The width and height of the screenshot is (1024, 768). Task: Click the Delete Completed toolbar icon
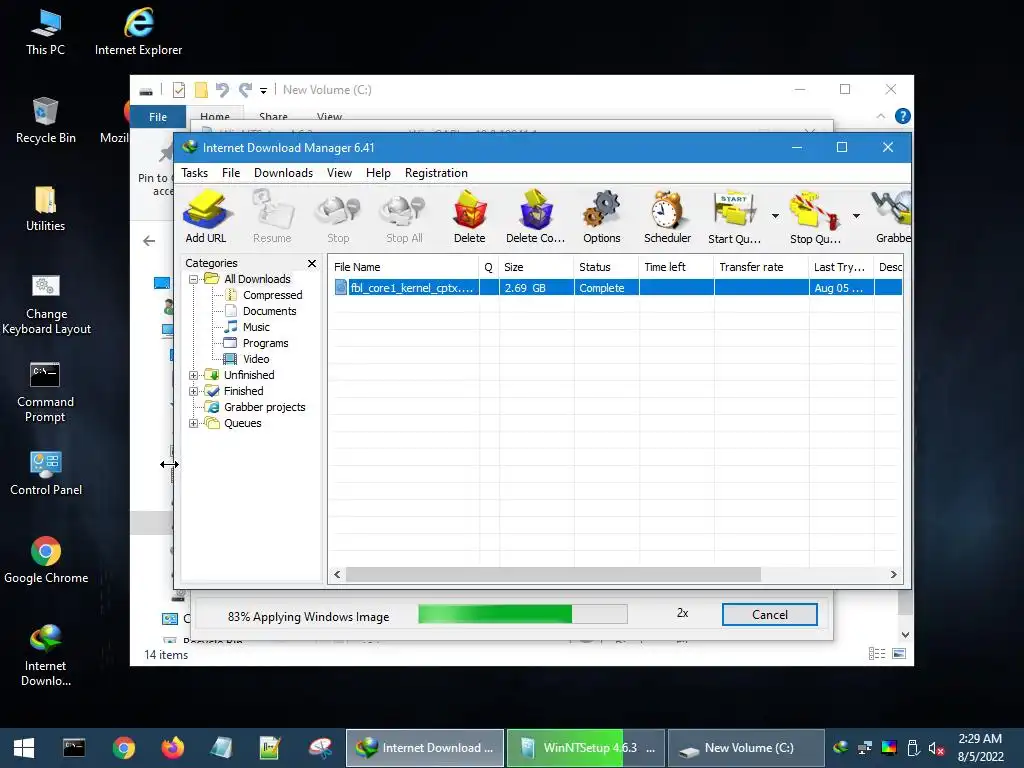click(x=536, y=216)
